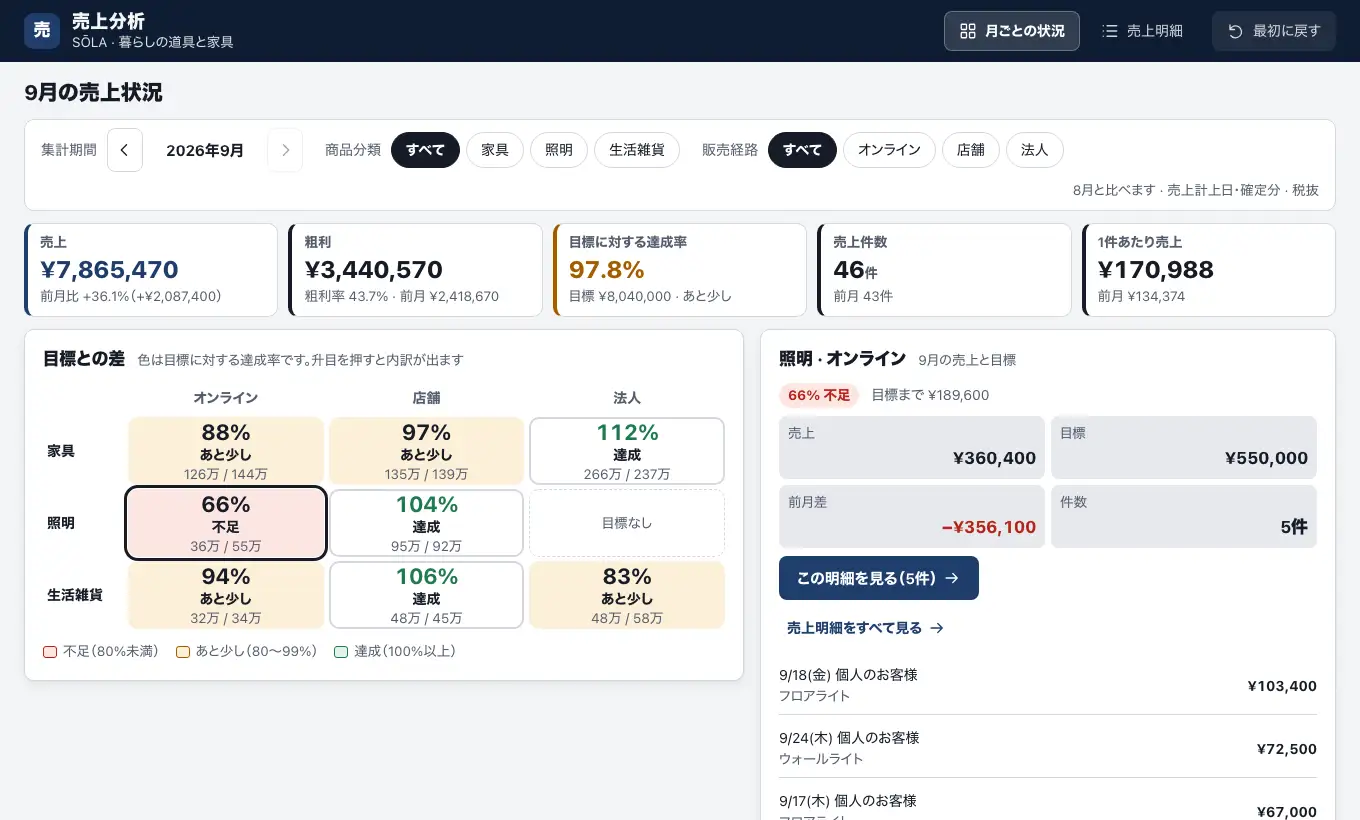This screenshot has width=1360, height=820.
Task: Go to the next month with right chevron
Action: 285,150
